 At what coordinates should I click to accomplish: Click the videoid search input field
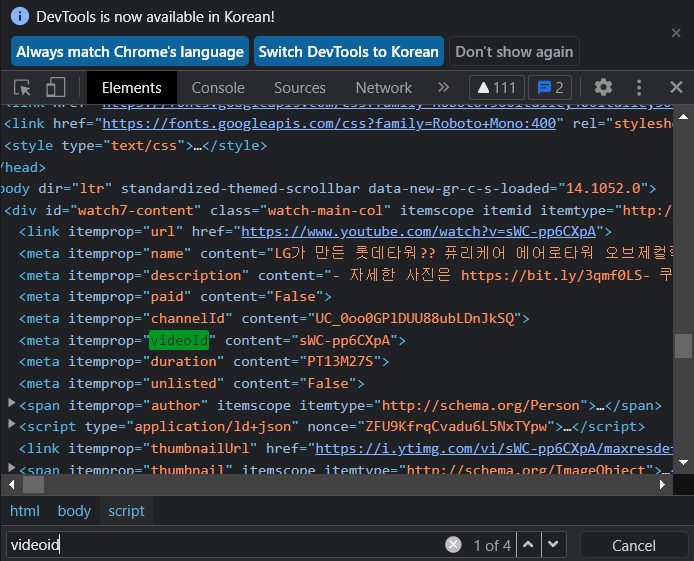pos(224,545)
